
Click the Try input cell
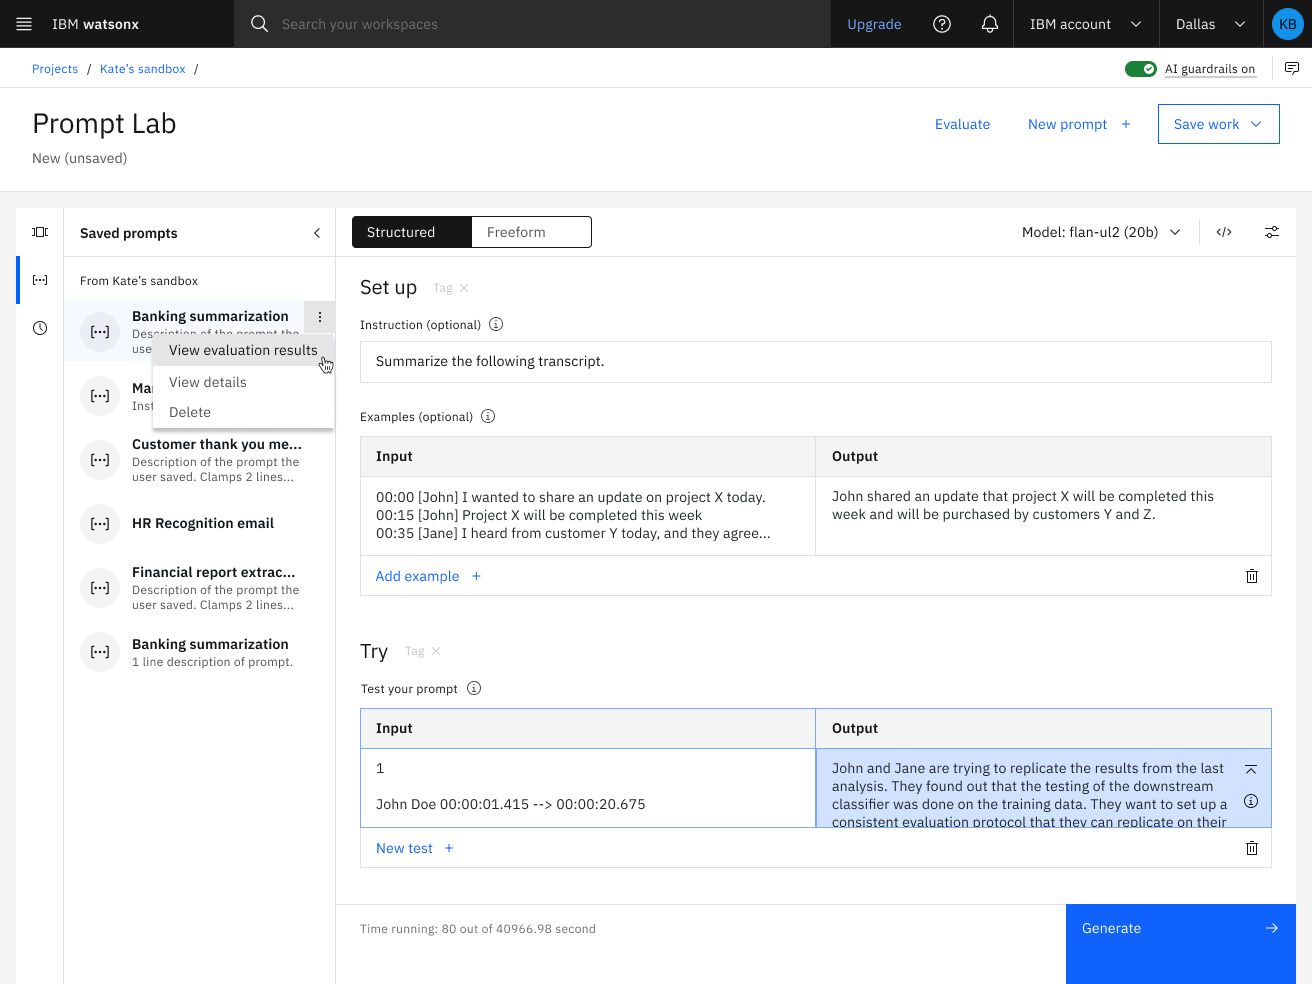(x=588, y=788)
